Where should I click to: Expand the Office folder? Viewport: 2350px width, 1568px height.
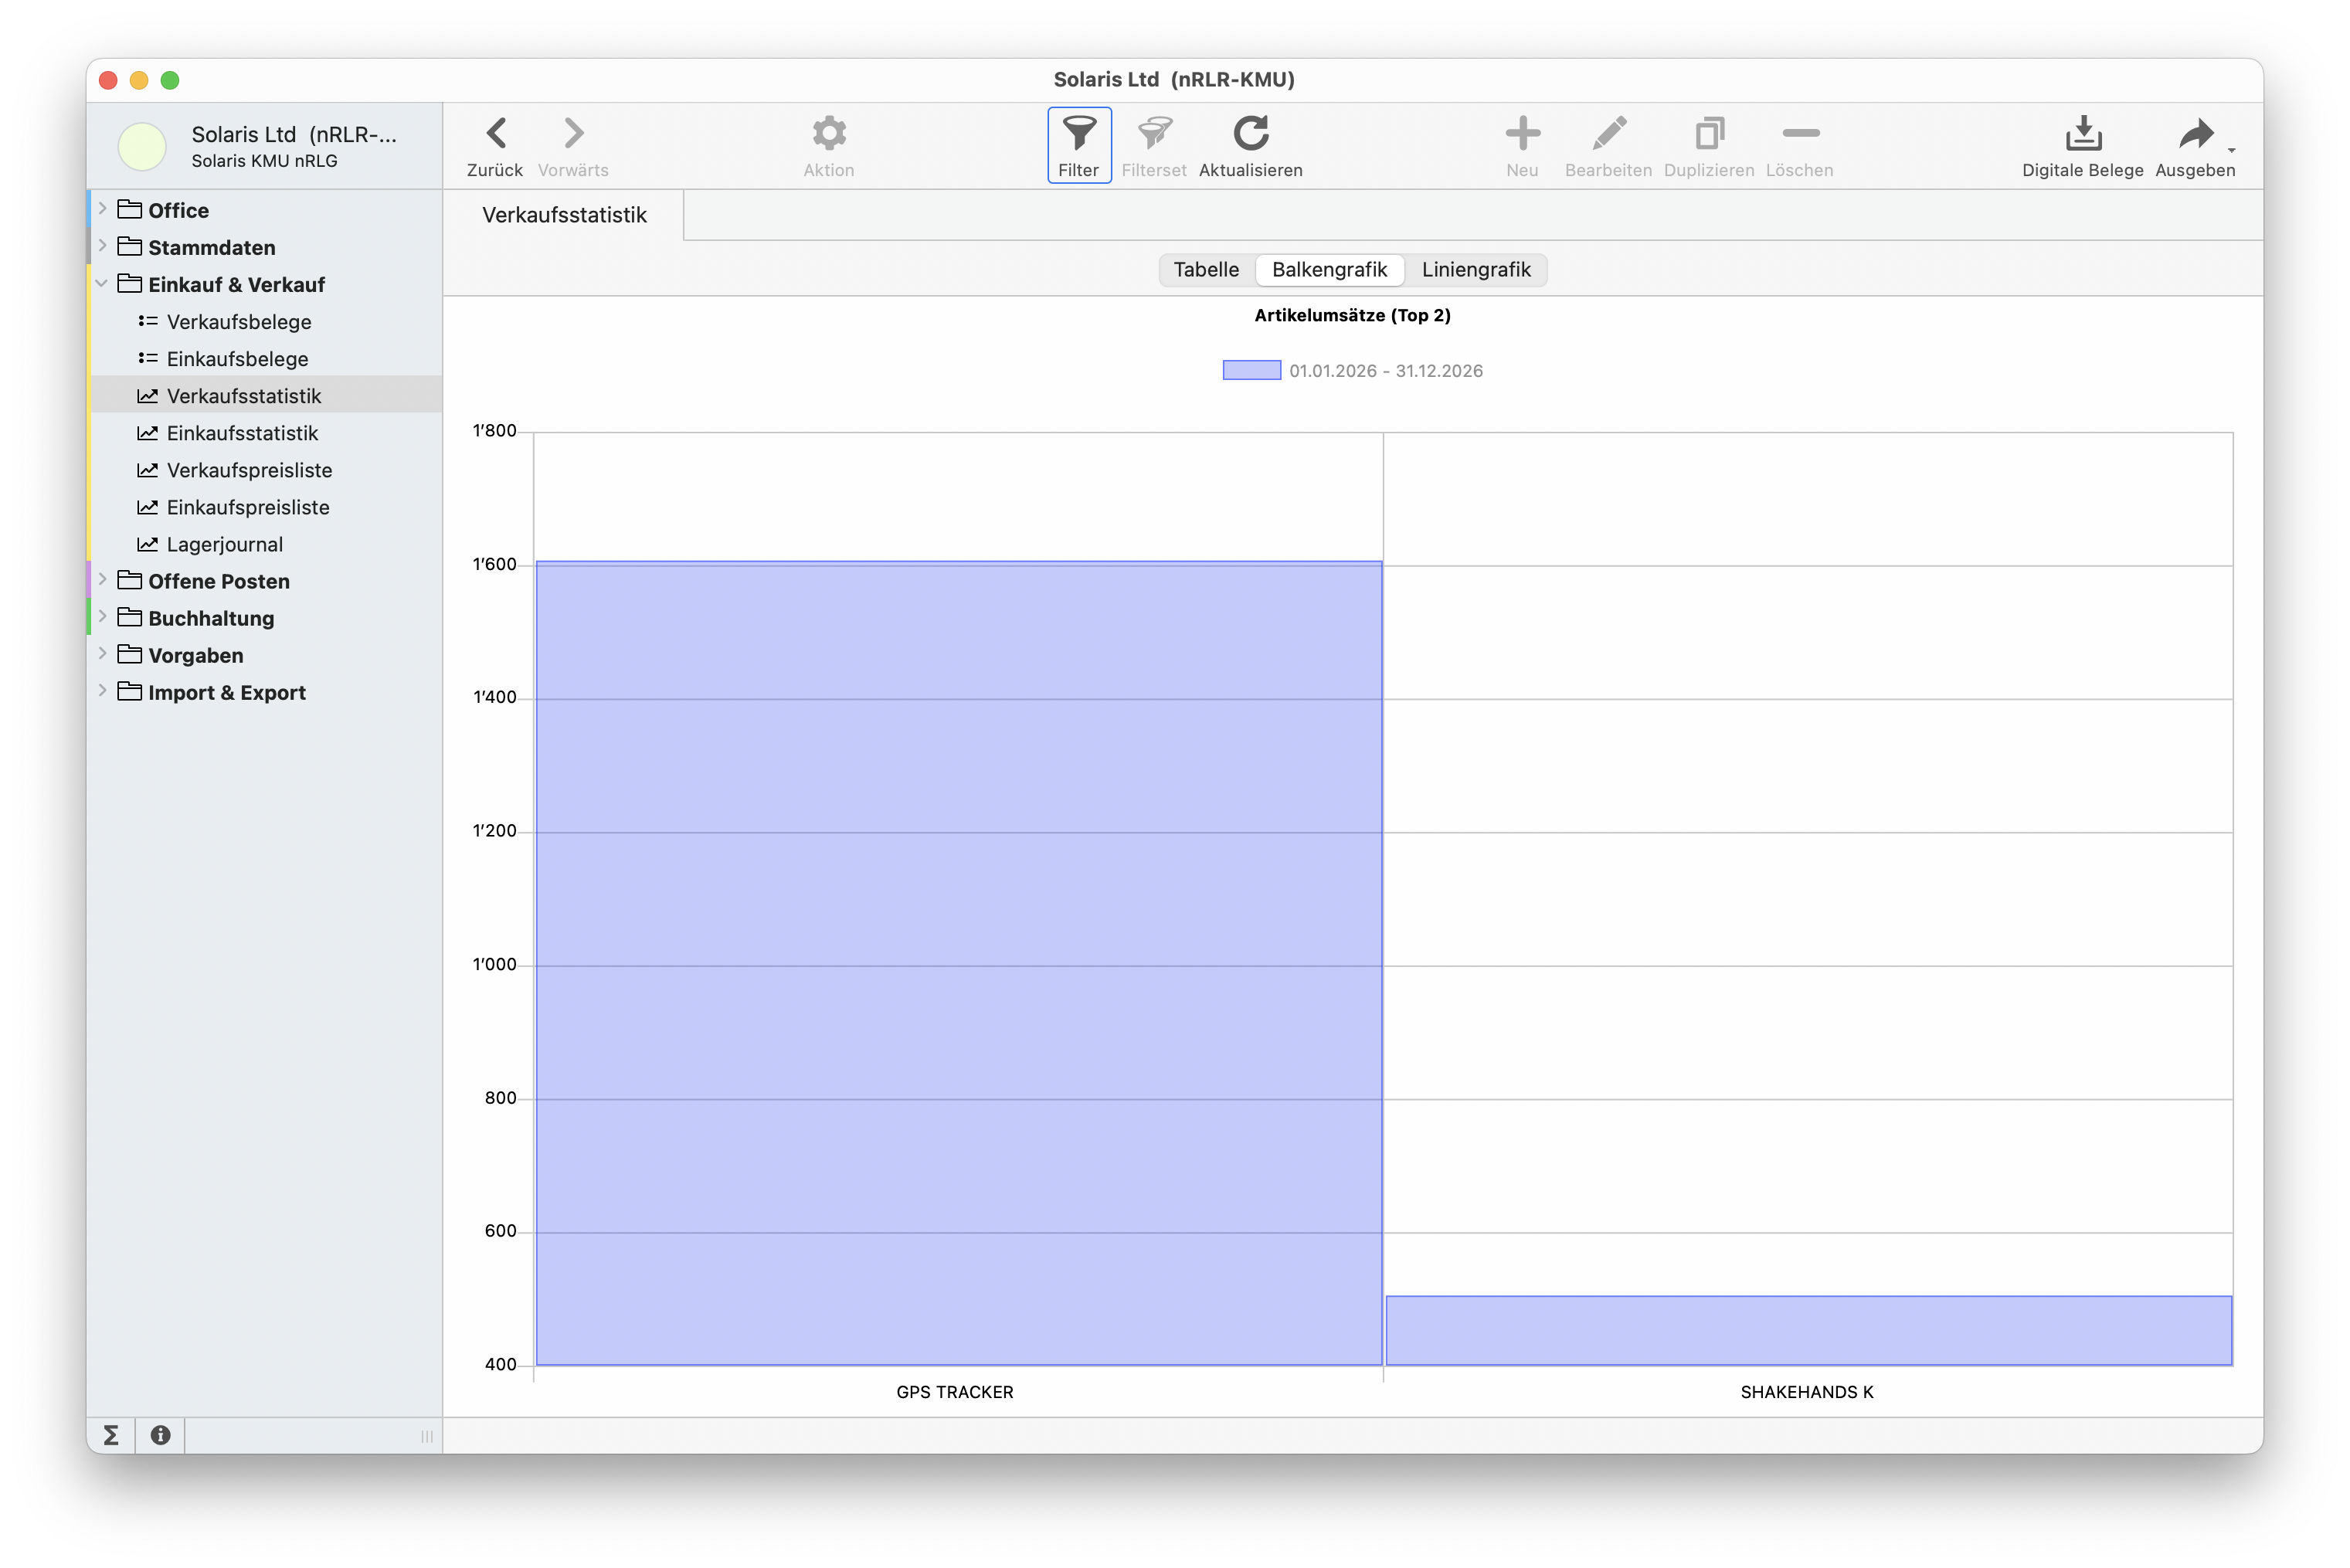point(102,209)
